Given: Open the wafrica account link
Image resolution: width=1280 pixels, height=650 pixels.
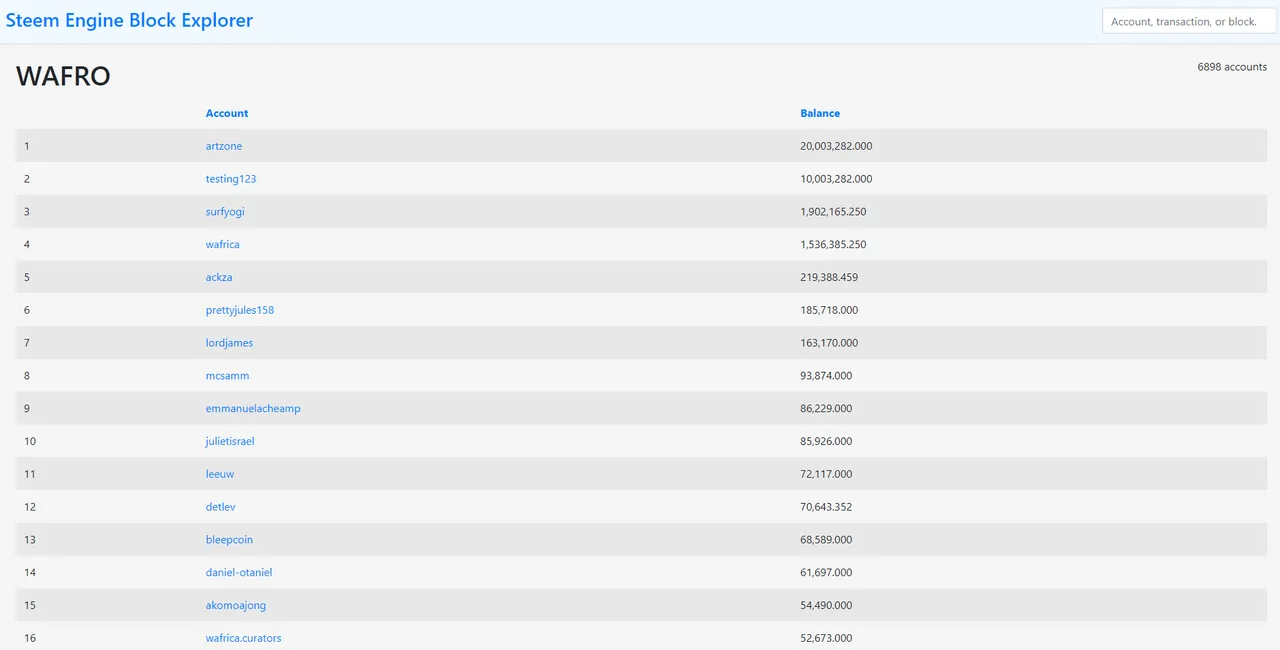Looking at the screenshot, I should click(x=223, y=245).
